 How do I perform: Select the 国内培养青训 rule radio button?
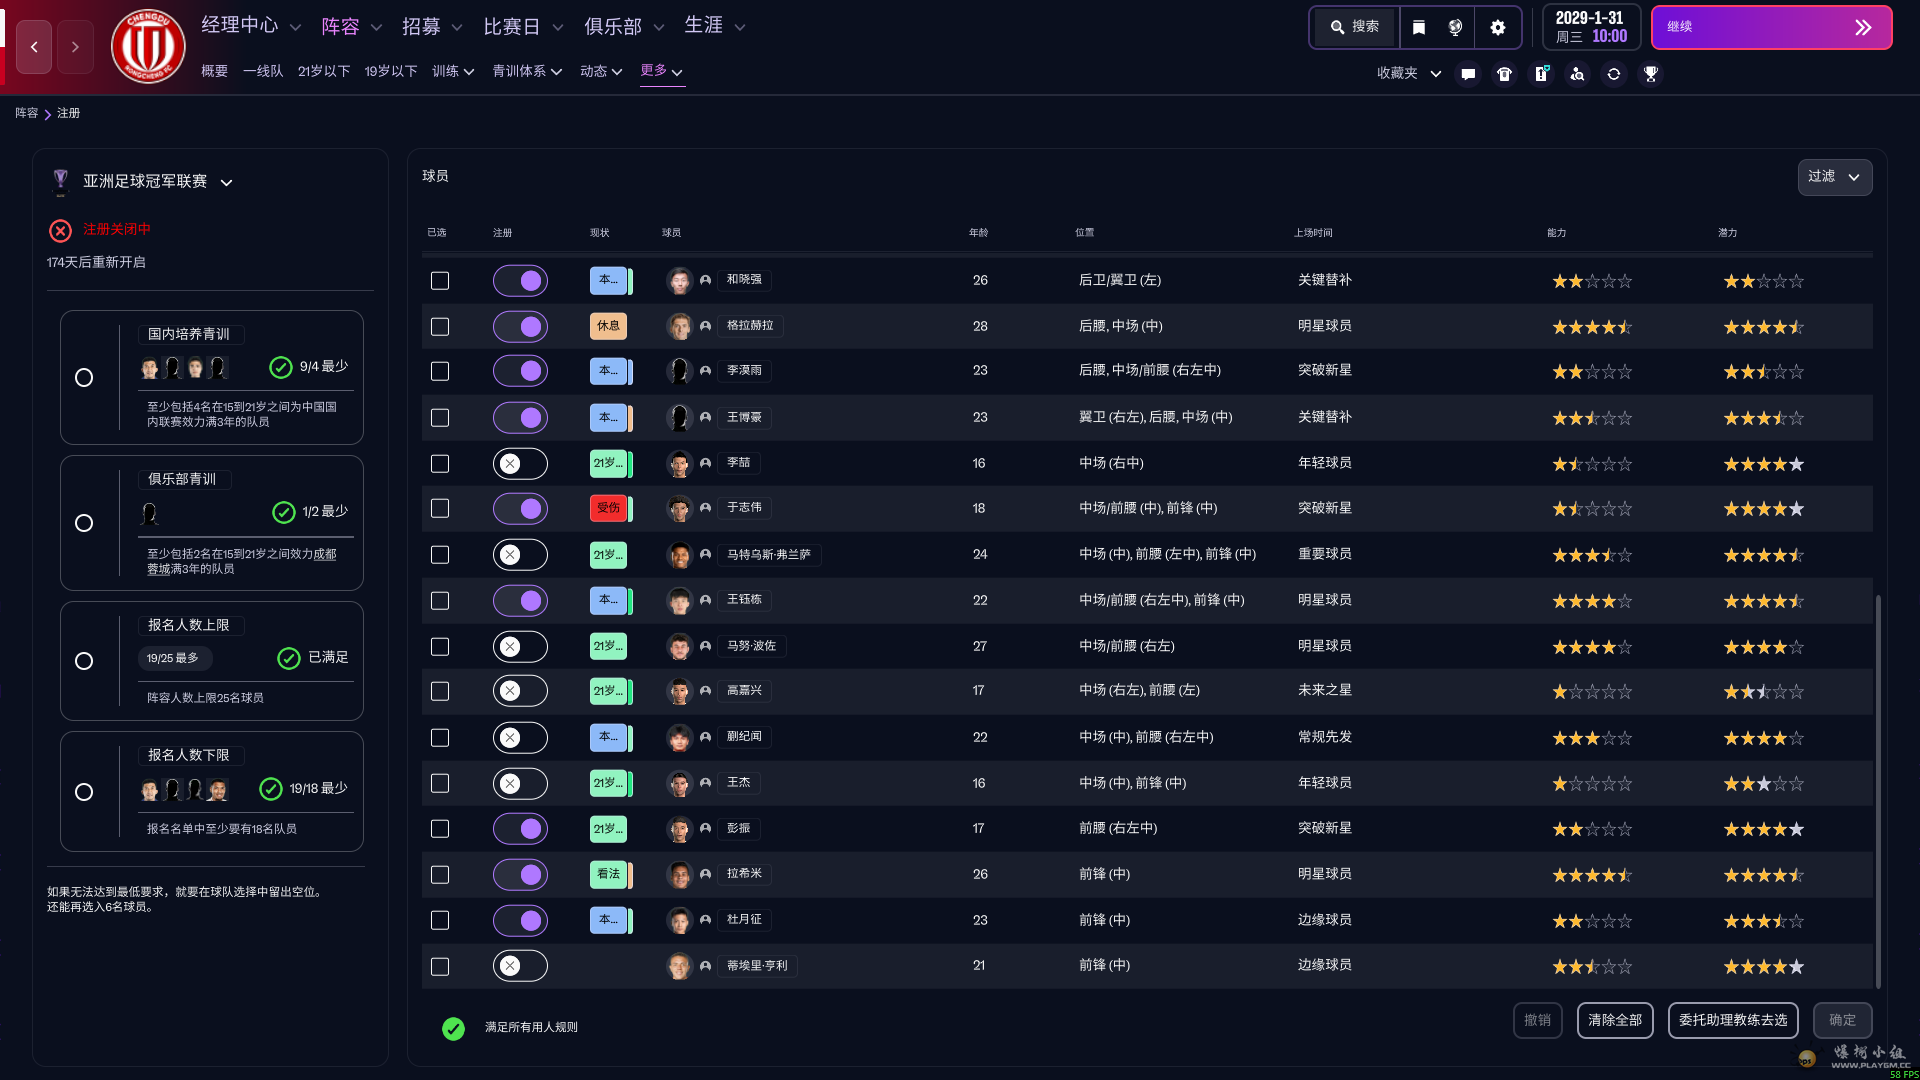84,378
